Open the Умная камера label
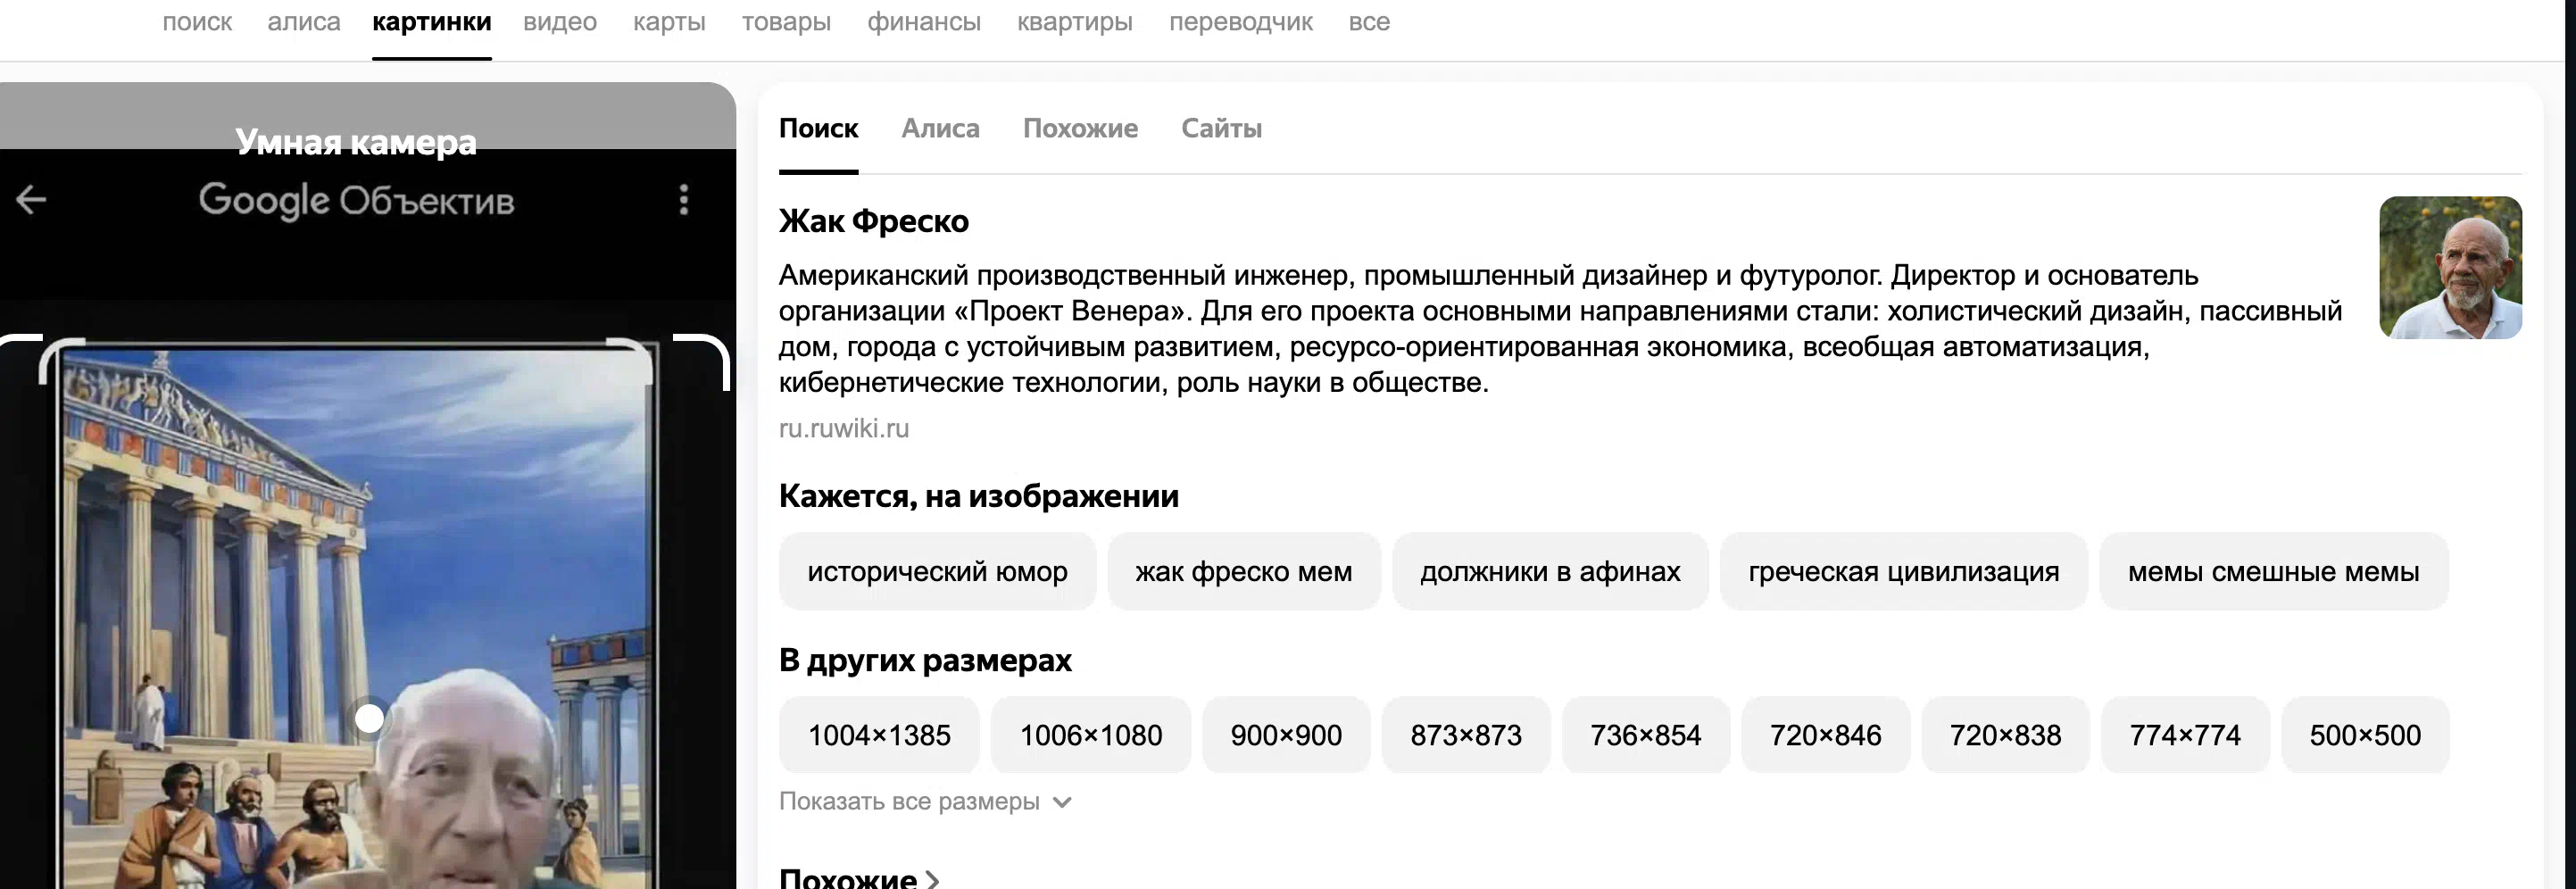Screen dimensions: 2576x889 tap(356, 142)
